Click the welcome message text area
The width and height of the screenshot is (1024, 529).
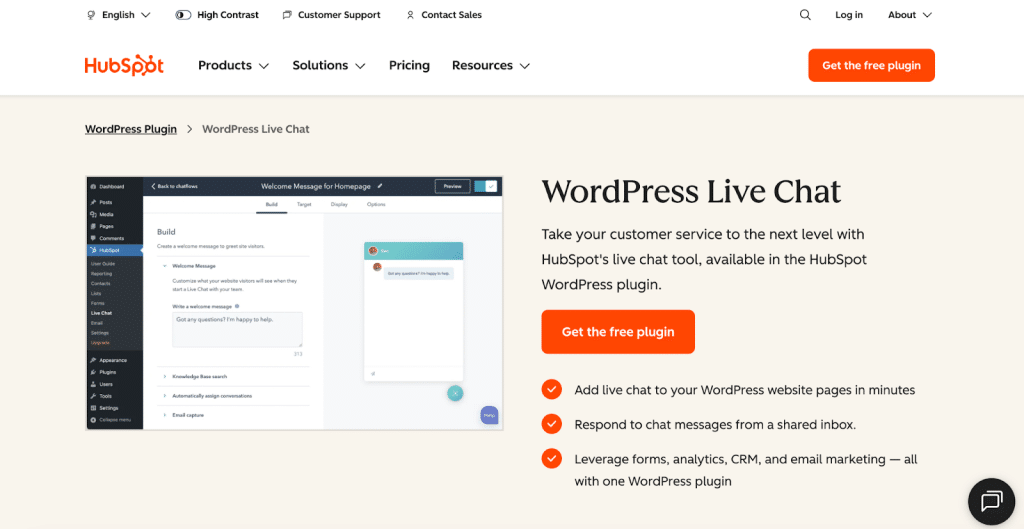pos(237,329)
